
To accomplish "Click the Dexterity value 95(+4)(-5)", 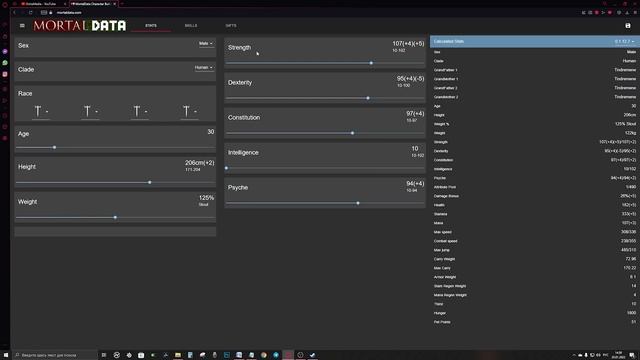I will point(410,78).
